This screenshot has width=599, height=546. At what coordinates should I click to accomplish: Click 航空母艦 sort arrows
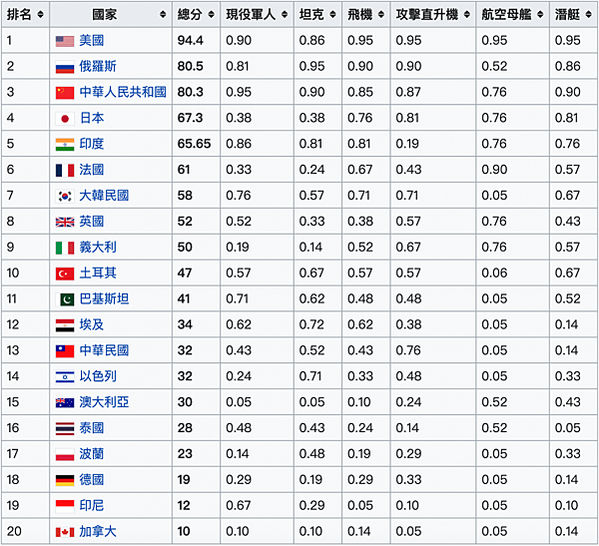point(540,15)
